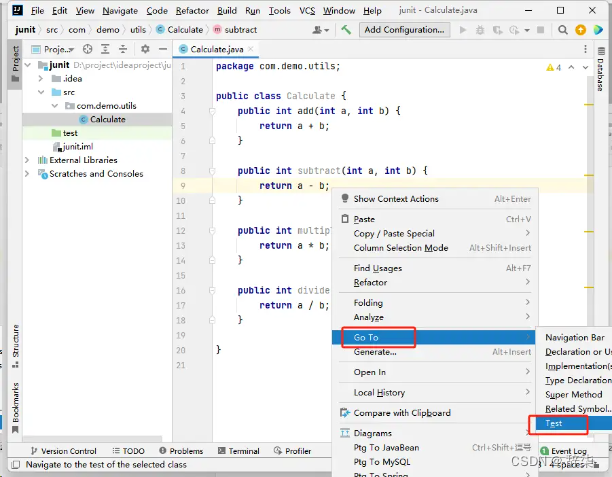Open the Terminal tool window

click(238, 451)
